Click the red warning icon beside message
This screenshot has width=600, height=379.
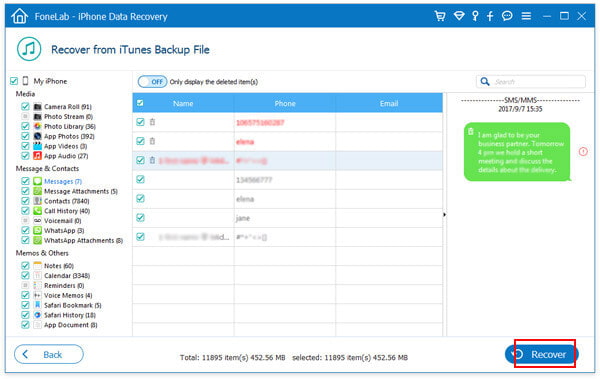pyautogui.click(x=583, y=152)
